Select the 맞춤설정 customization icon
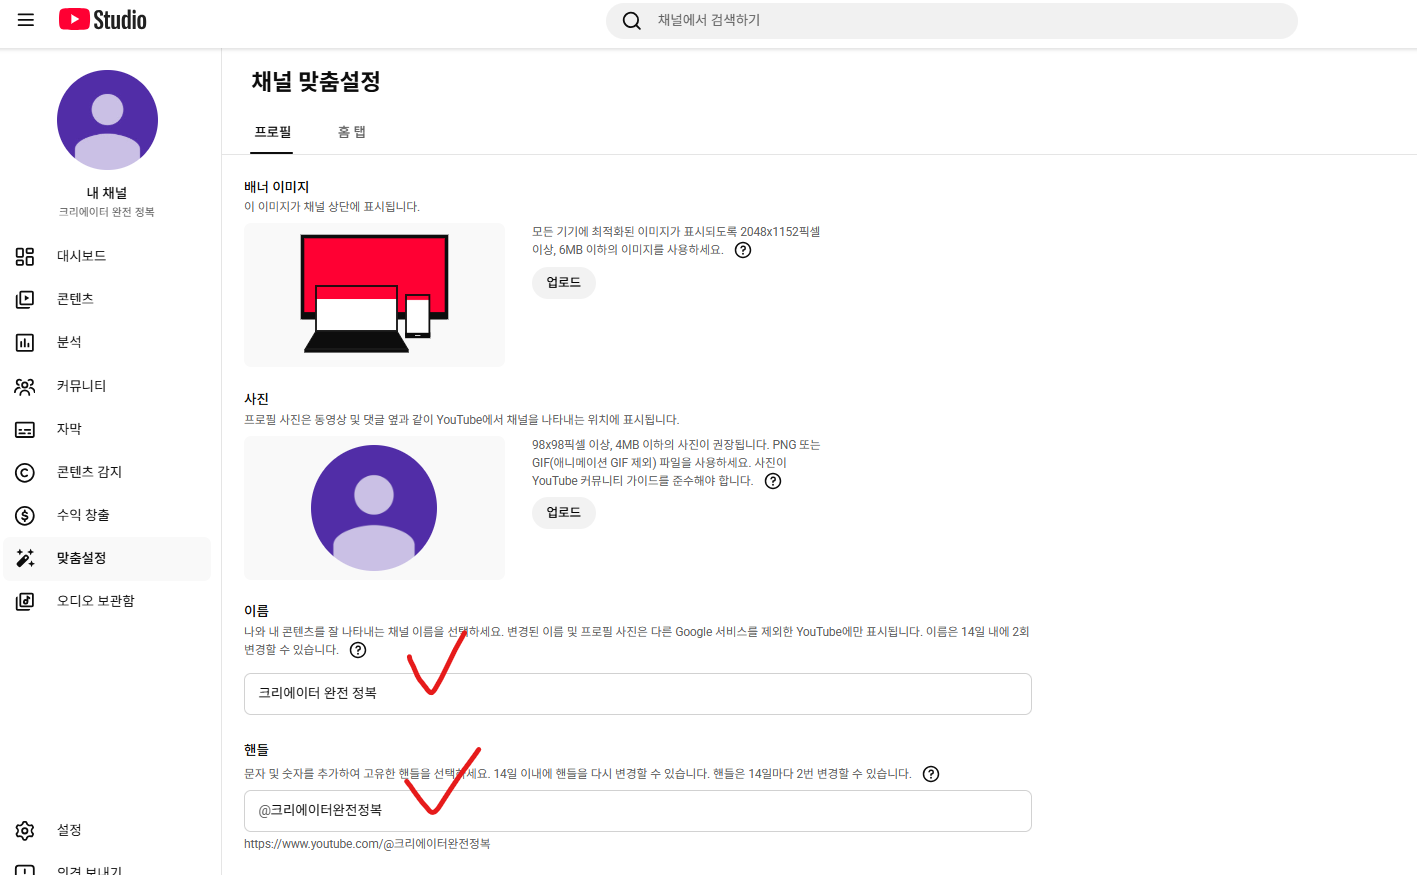The height and width of the screenshot is (875, 1417). pyautogui.click(x=25, y=558)
